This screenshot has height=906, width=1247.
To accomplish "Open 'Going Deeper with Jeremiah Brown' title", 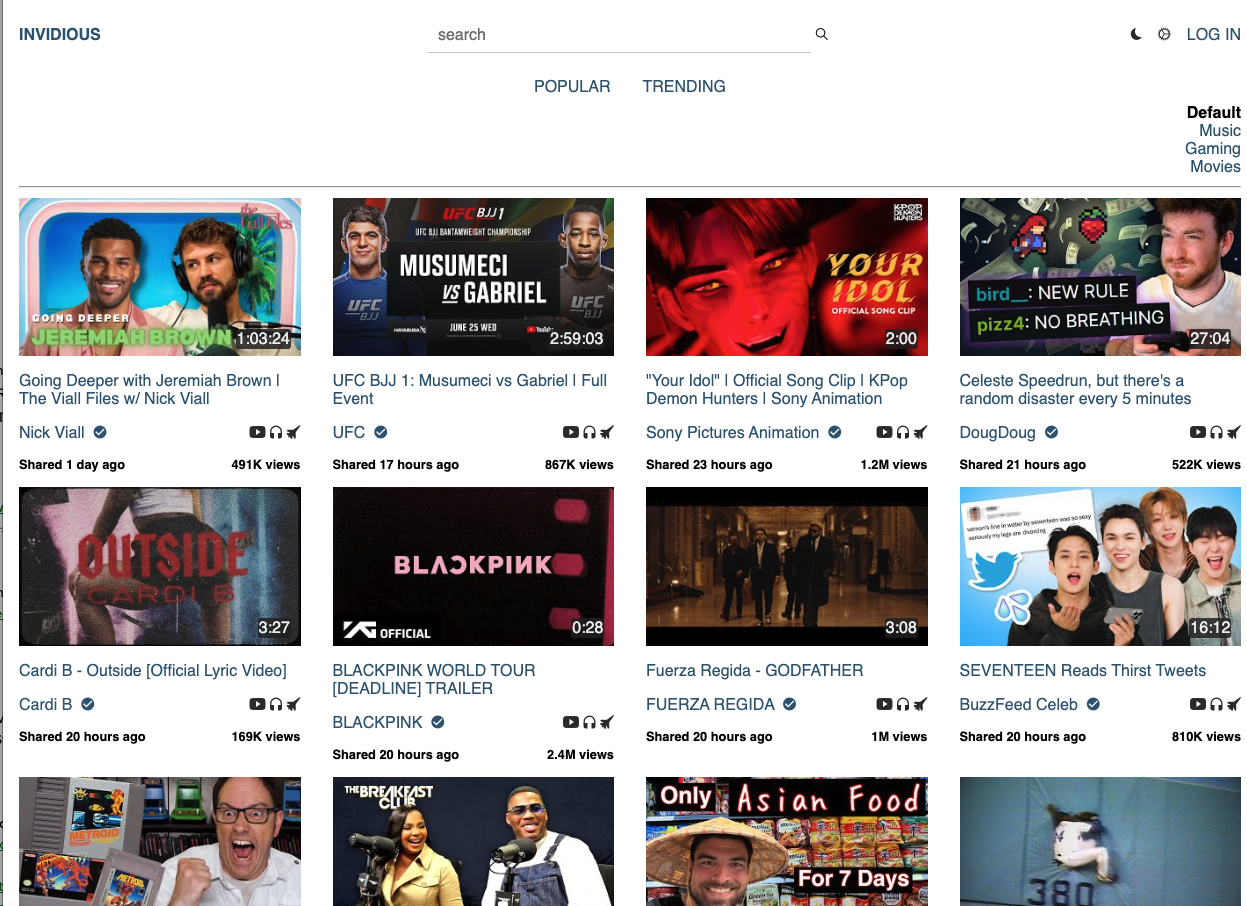I will coord(149,389).
